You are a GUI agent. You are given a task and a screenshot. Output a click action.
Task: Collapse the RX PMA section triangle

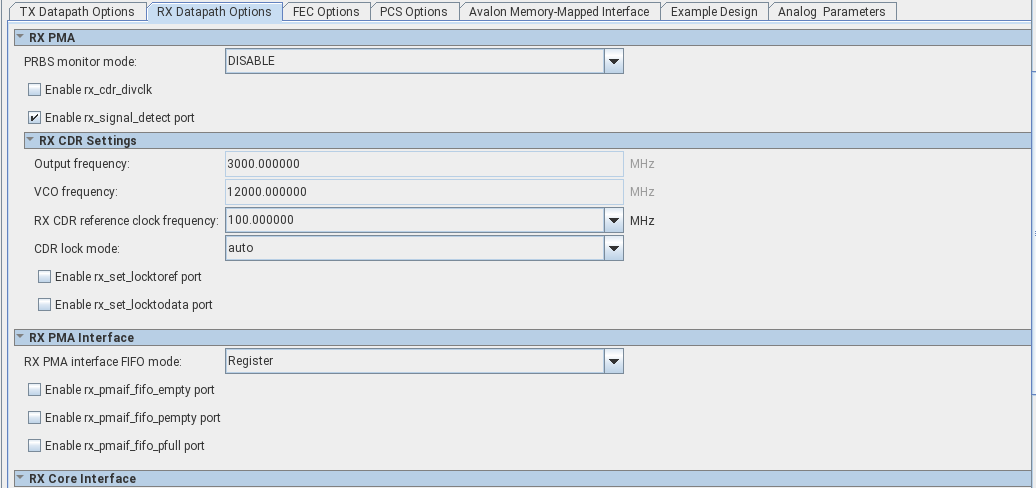[20, 38]
